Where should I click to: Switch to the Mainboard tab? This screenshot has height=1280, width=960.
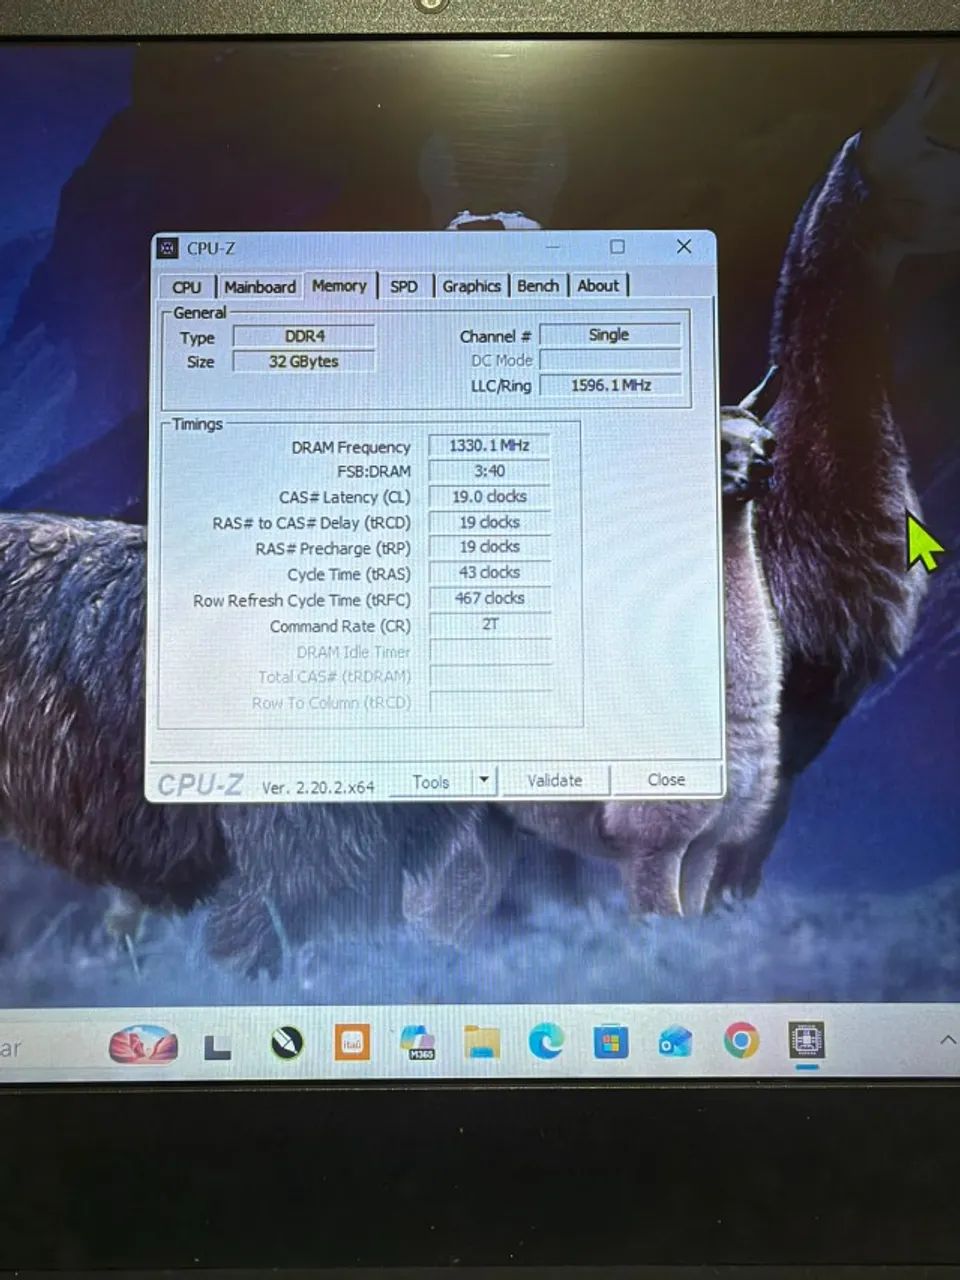tap(260, 287)
